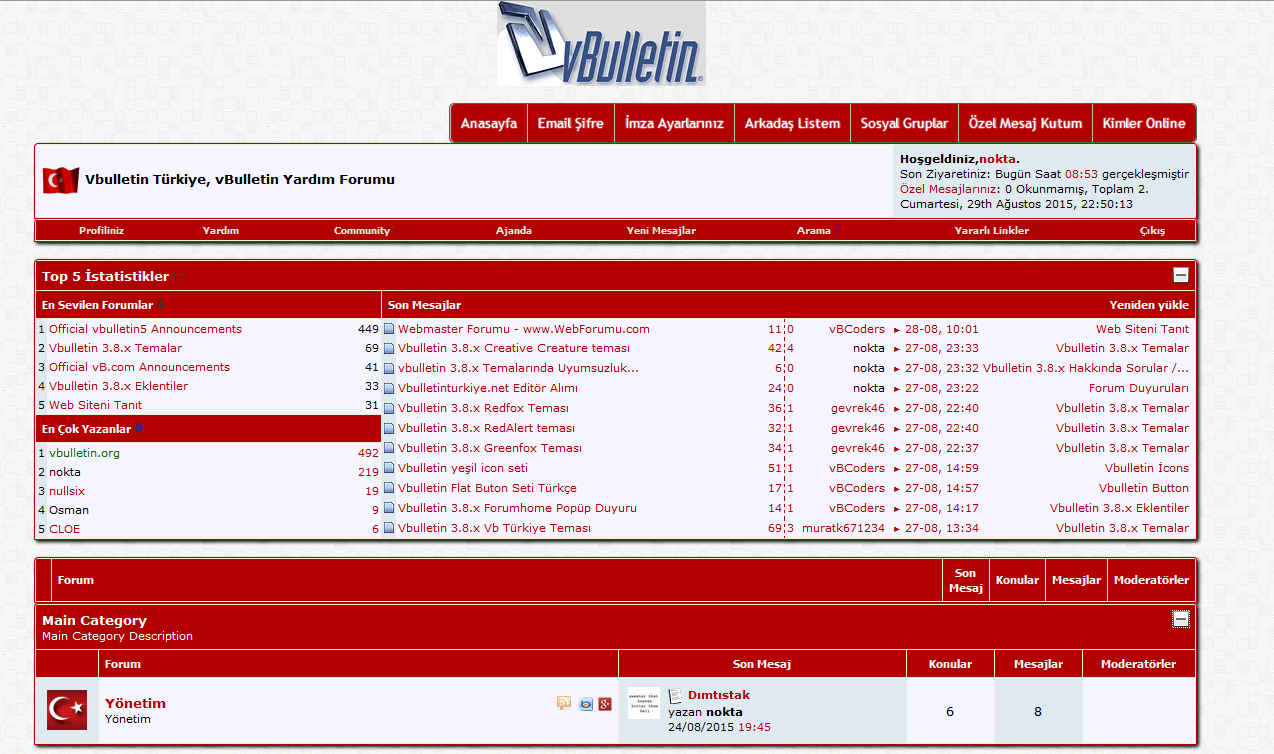Click the blue share icon next to RSS
1274x754 pixels.
point(586,703)
